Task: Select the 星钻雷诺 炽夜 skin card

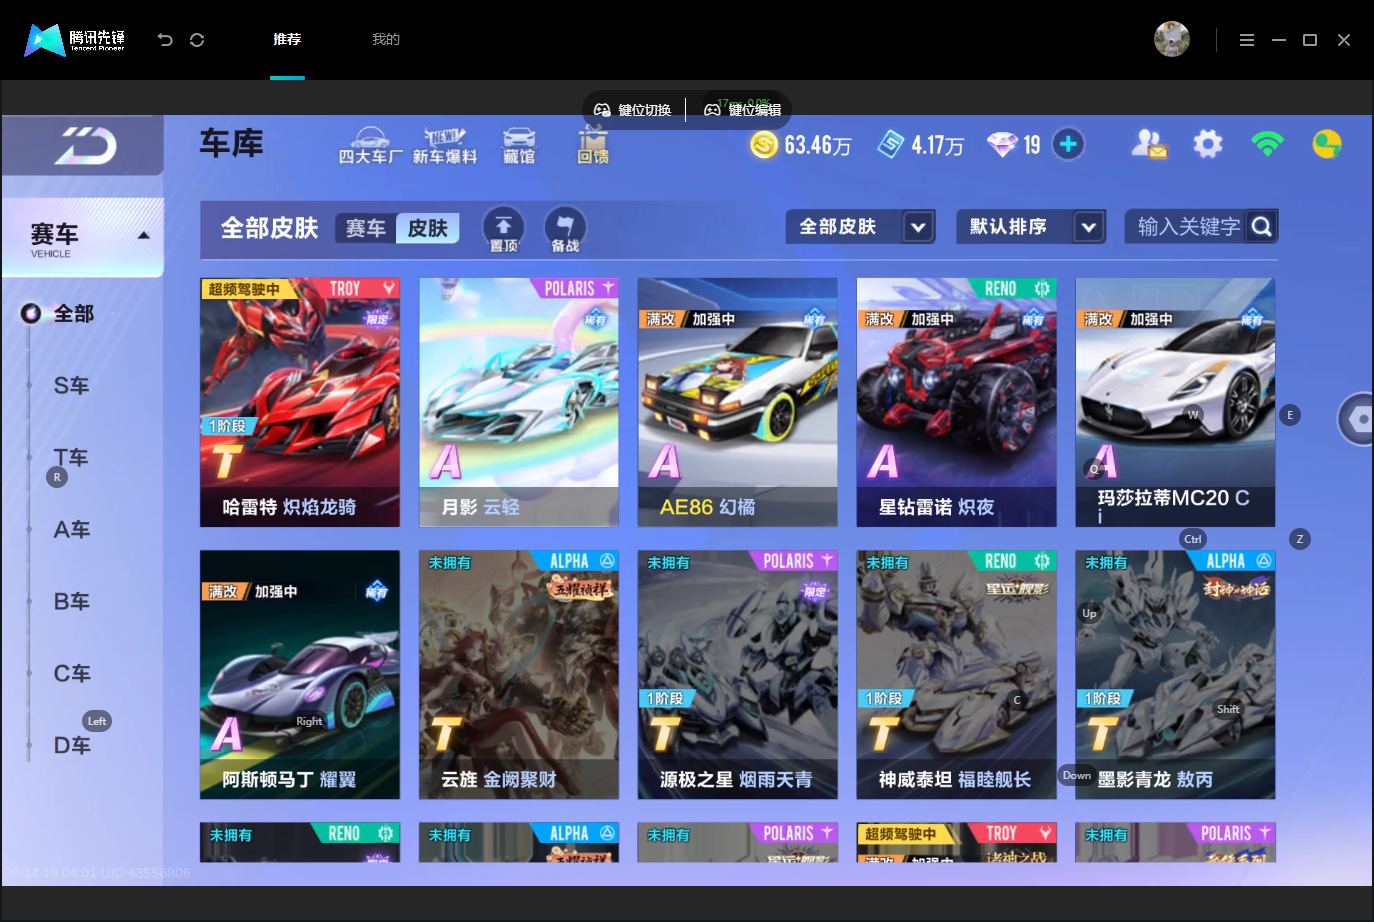Action: (957, 402)
